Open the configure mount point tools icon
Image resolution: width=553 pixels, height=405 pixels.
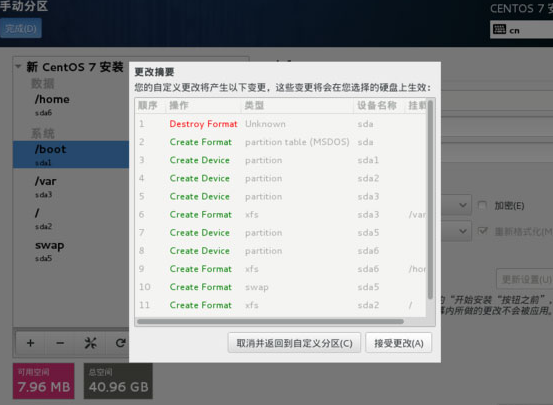(90, 343)
